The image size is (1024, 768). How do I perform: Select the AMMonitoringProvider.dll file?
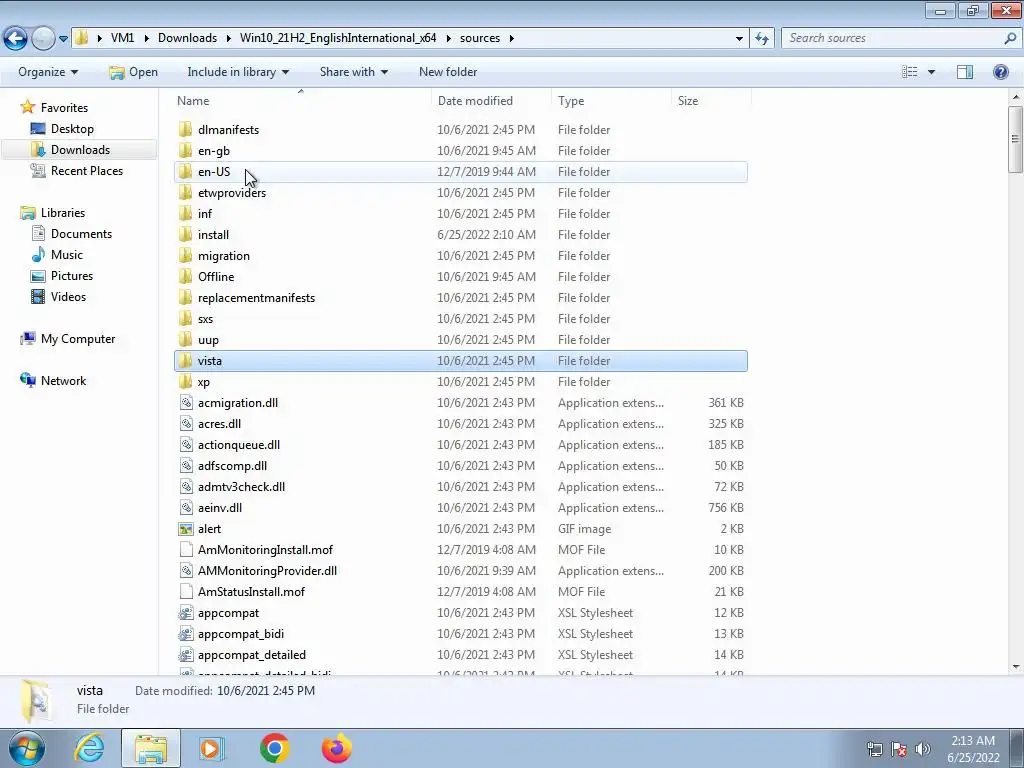tap(460, 571)
